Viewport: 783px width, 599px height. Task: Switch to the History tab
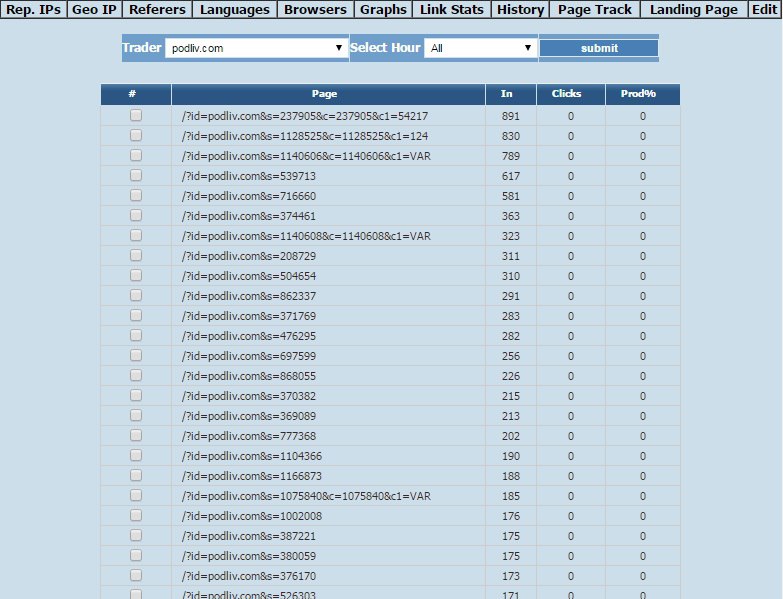(520, 9)
